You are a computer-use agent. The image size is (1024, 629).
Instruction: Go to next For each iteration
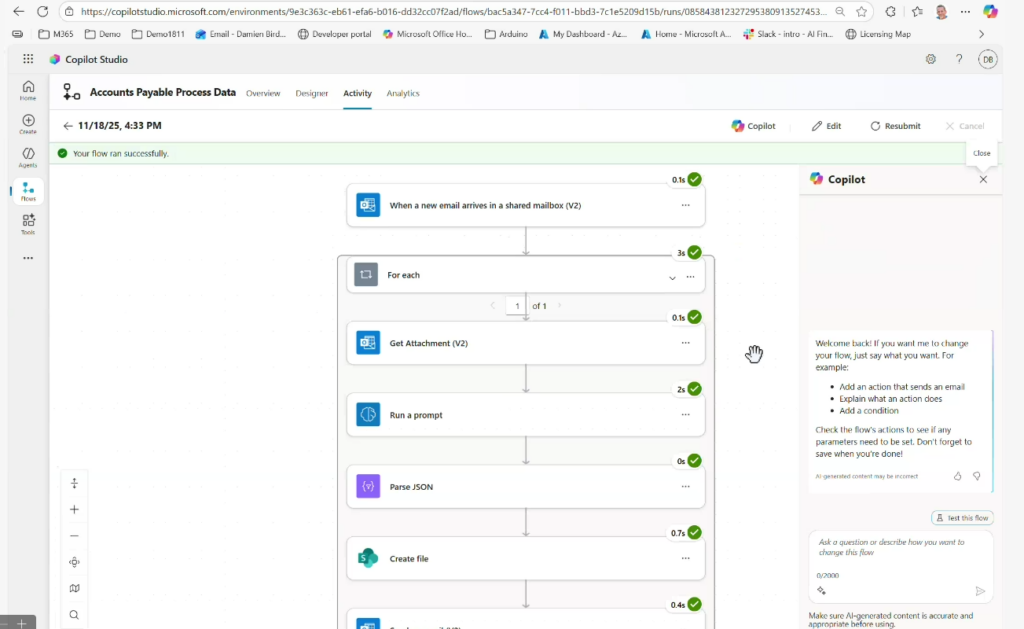tap(559, 305)
